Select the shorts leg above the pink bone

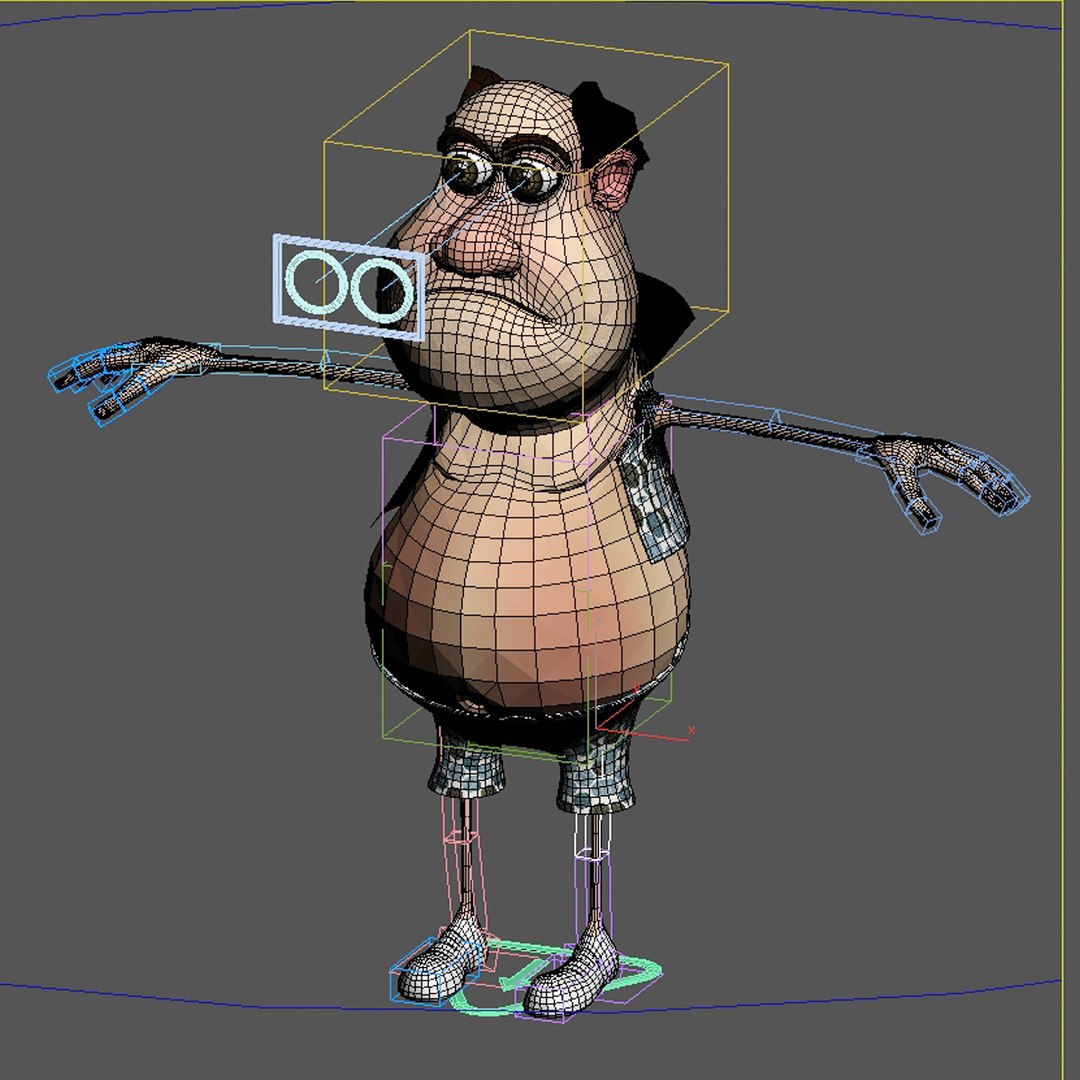(466, 766)
